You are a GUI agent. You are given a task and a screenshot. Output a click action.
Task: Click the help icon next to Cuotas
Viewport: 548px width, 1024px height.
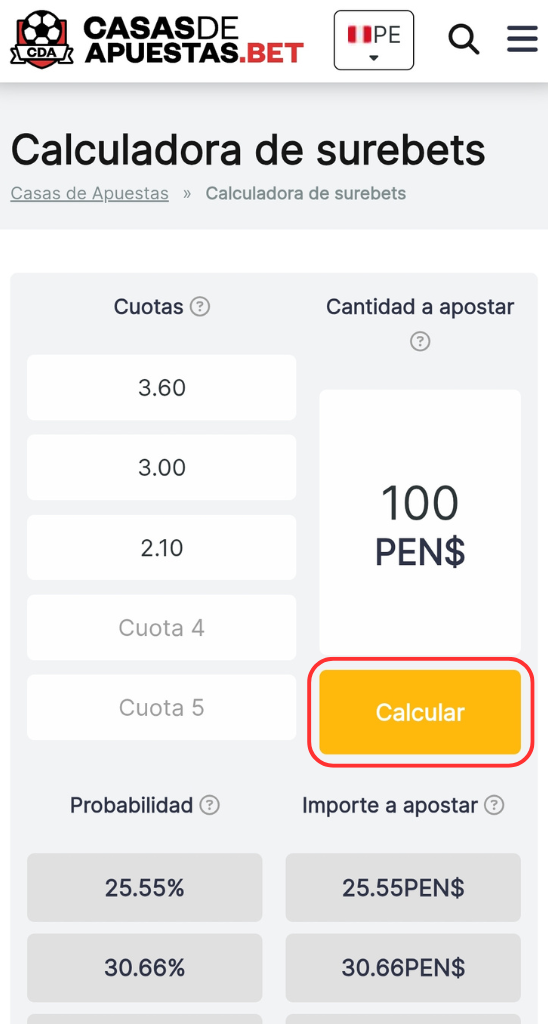(200, 306)
